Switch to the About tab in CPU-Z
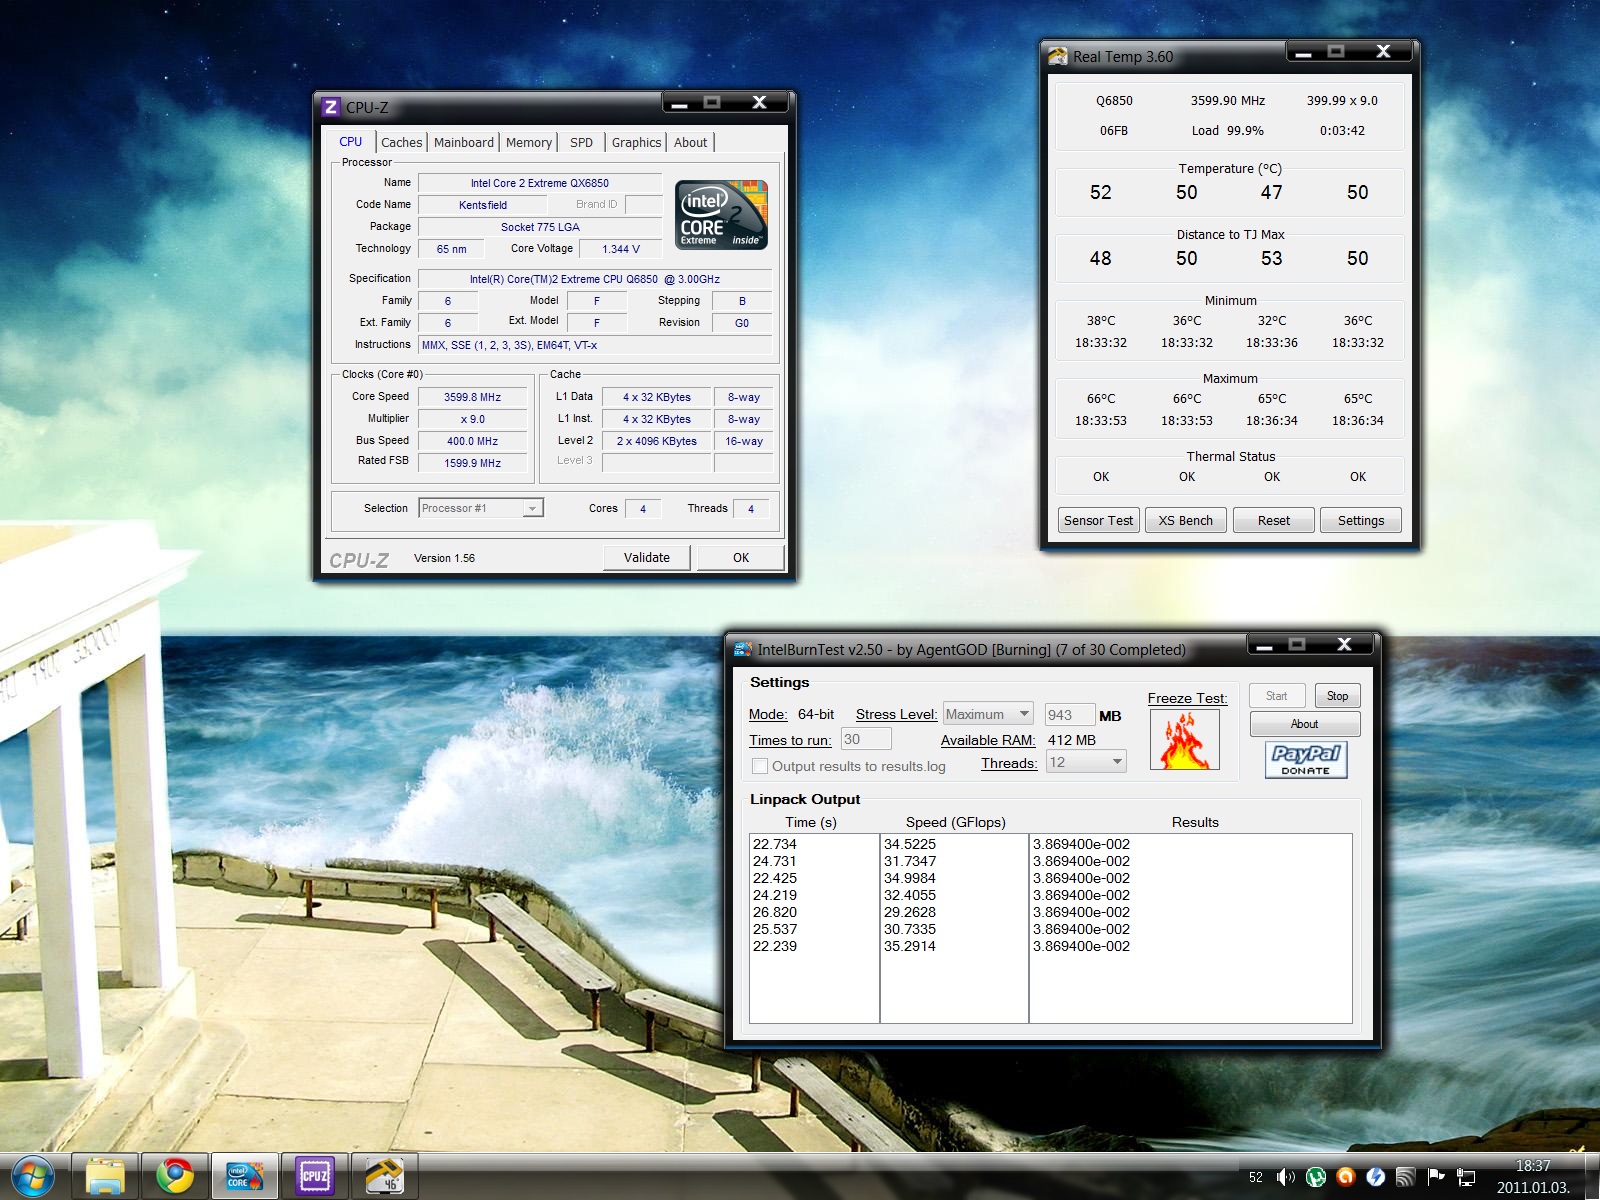This screenshot has height=1200, width=1600. tap(690, 143)
